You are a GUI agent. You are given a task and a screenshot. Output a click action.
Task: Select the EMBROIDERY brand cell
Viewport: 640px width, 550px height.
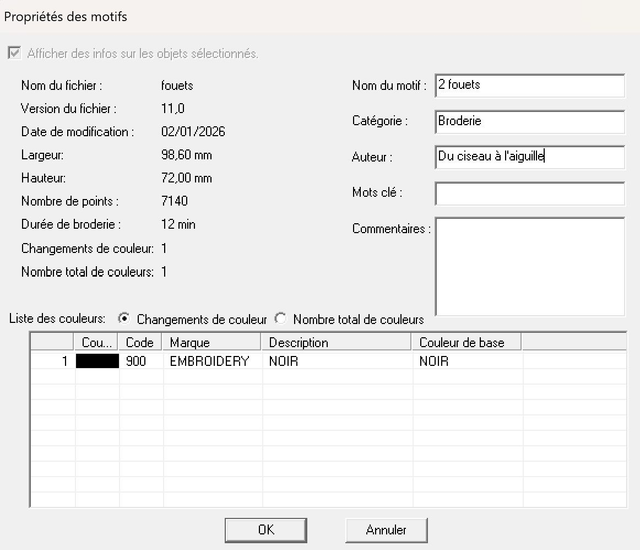tap(210, 361)
